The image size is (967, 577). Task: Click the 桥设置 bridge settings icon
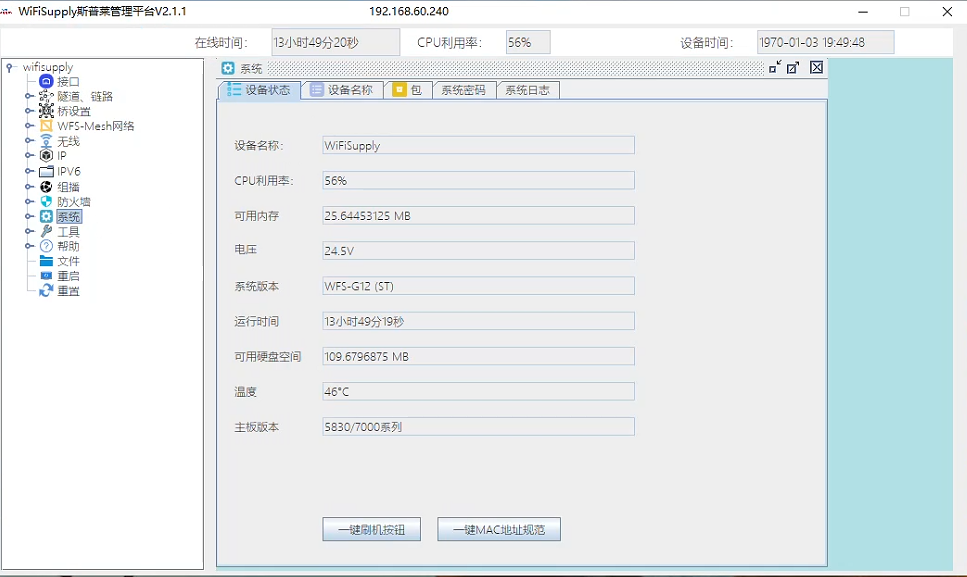46,111
